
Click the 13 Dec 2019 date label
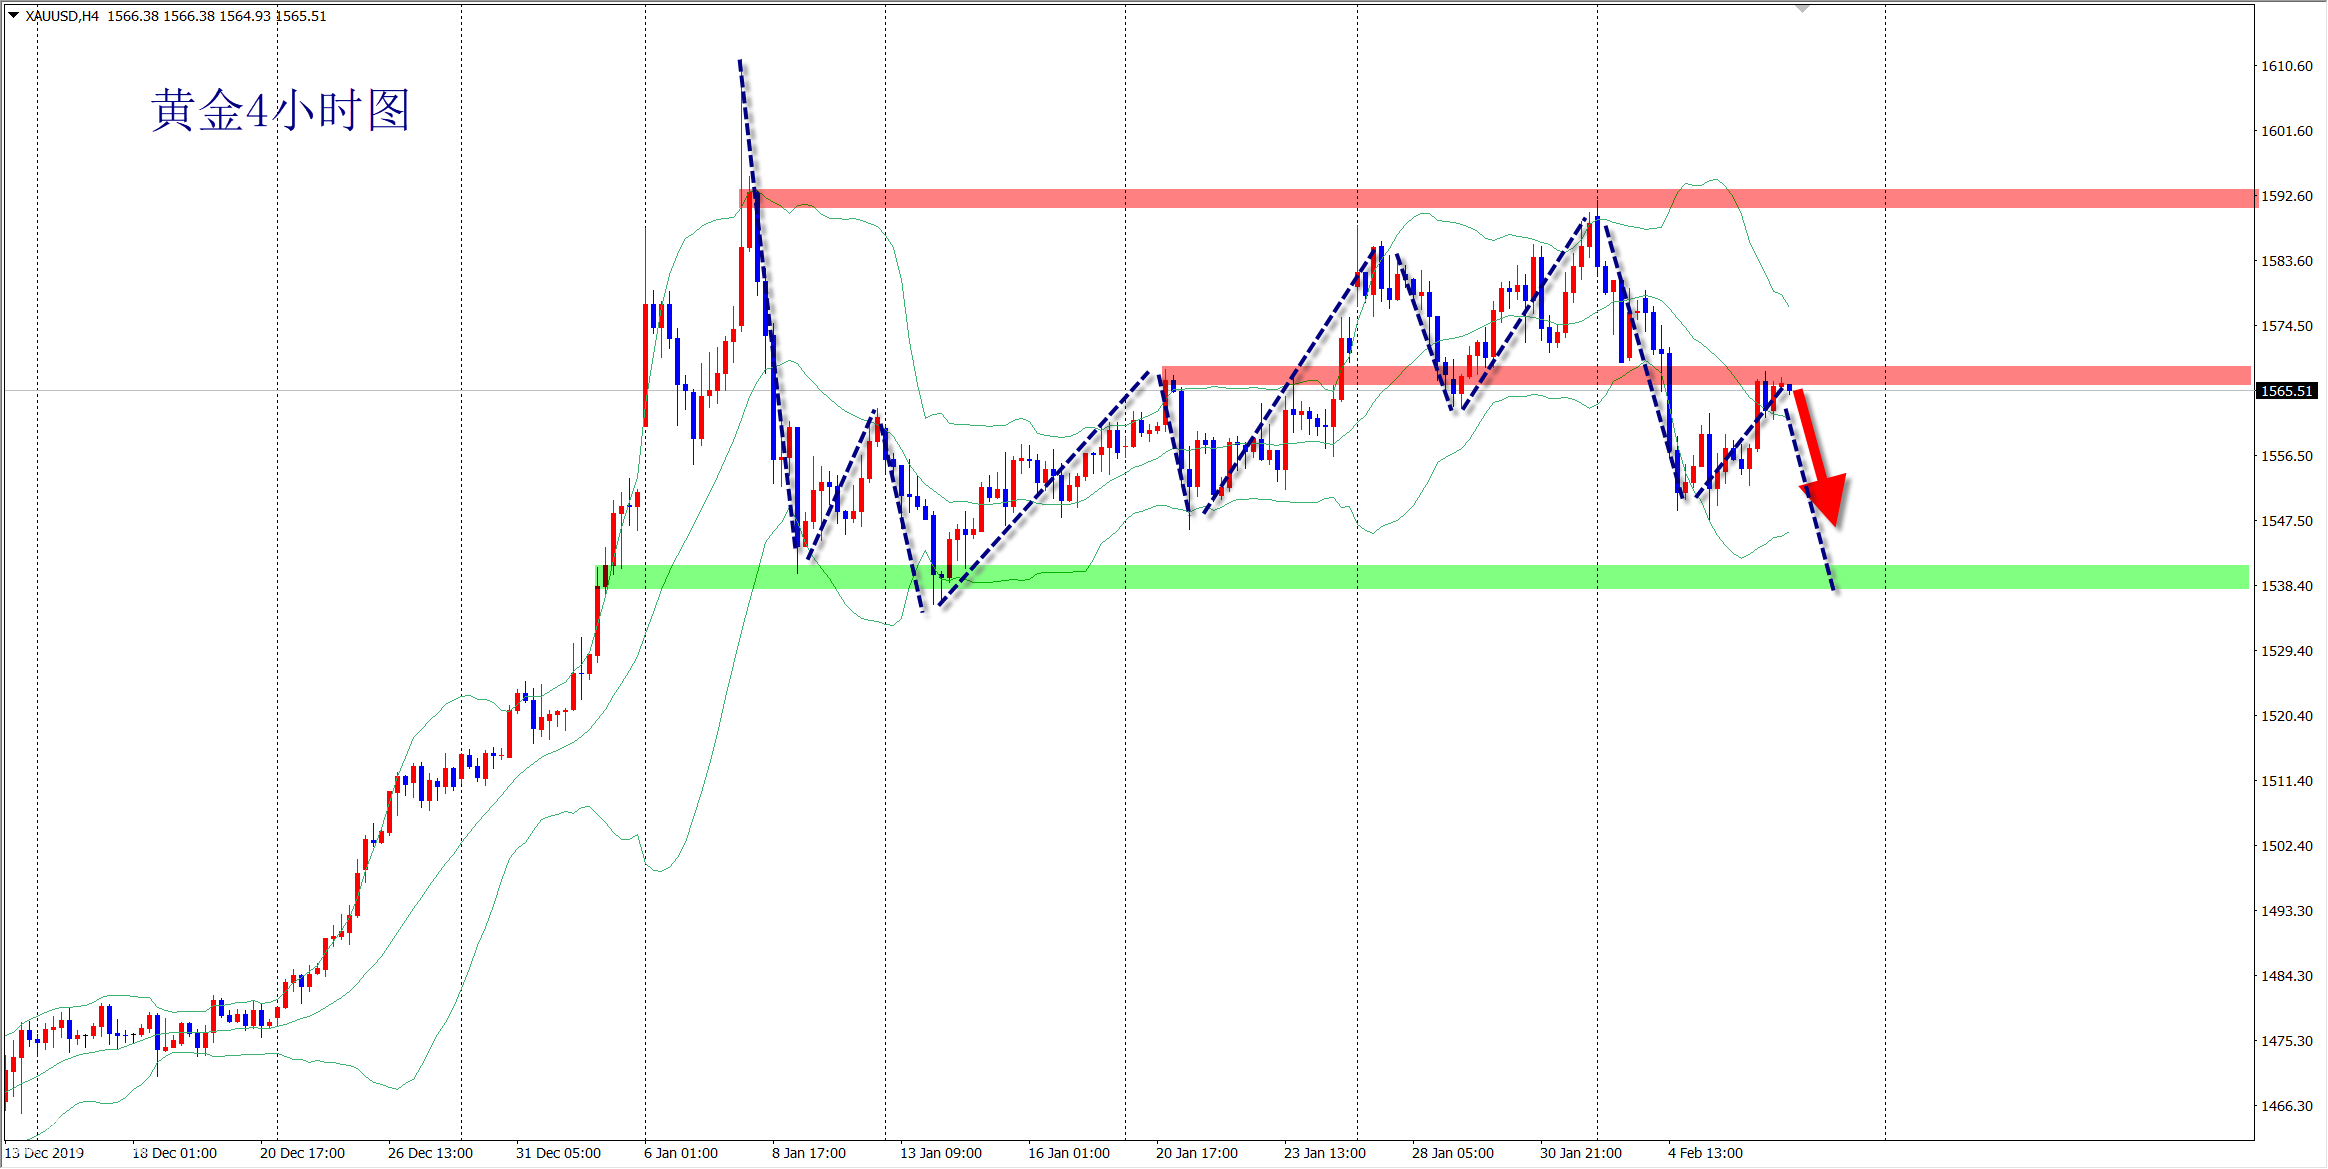(x=45, y=1153)
